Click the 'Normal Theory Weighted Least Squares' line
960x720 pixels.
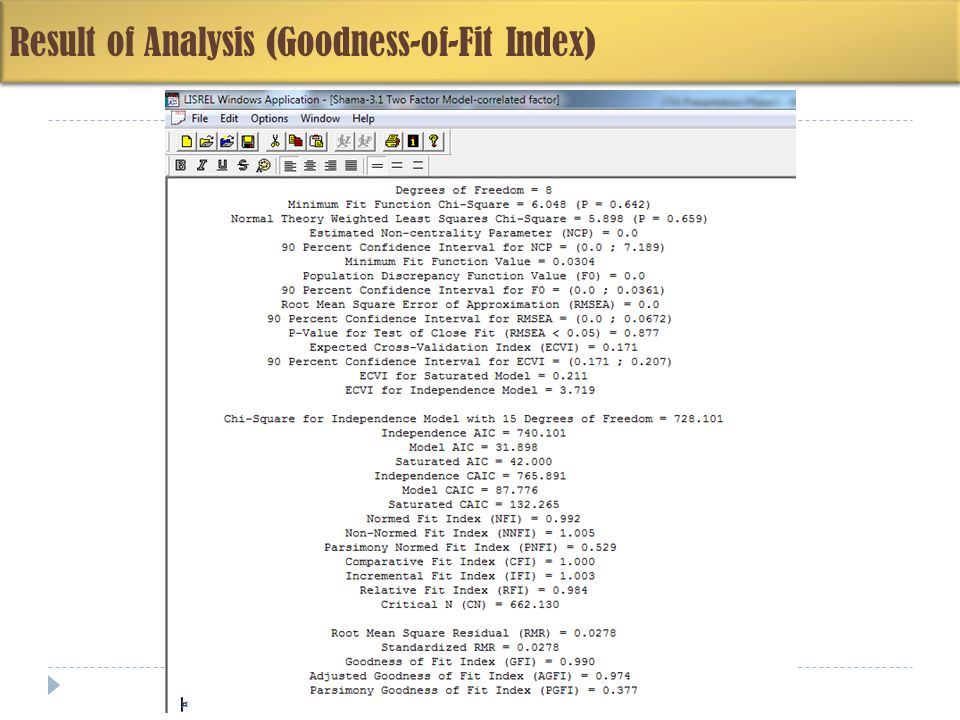click(469, 219)
